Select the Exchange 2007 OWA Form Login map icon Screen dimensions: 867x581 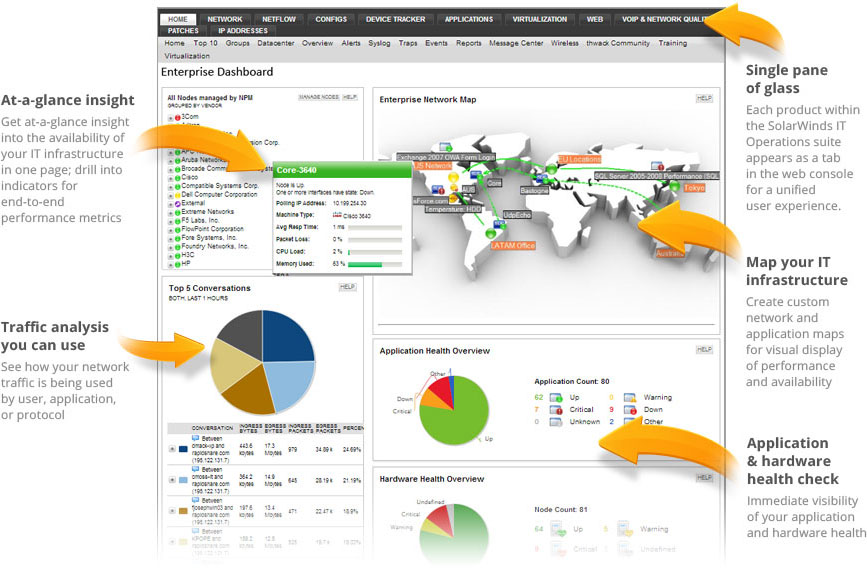[x=446, y=148]
